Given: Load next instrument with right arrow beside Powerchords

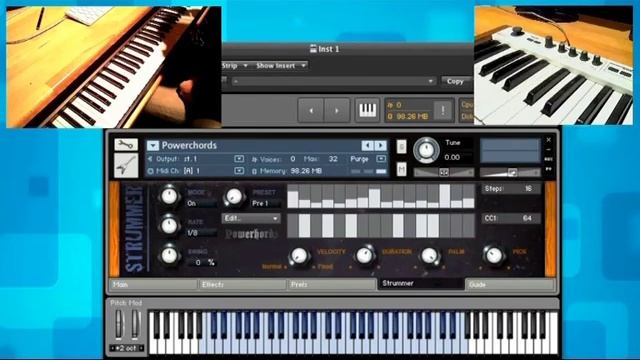Looking at the screenshot, I should 380,145.
